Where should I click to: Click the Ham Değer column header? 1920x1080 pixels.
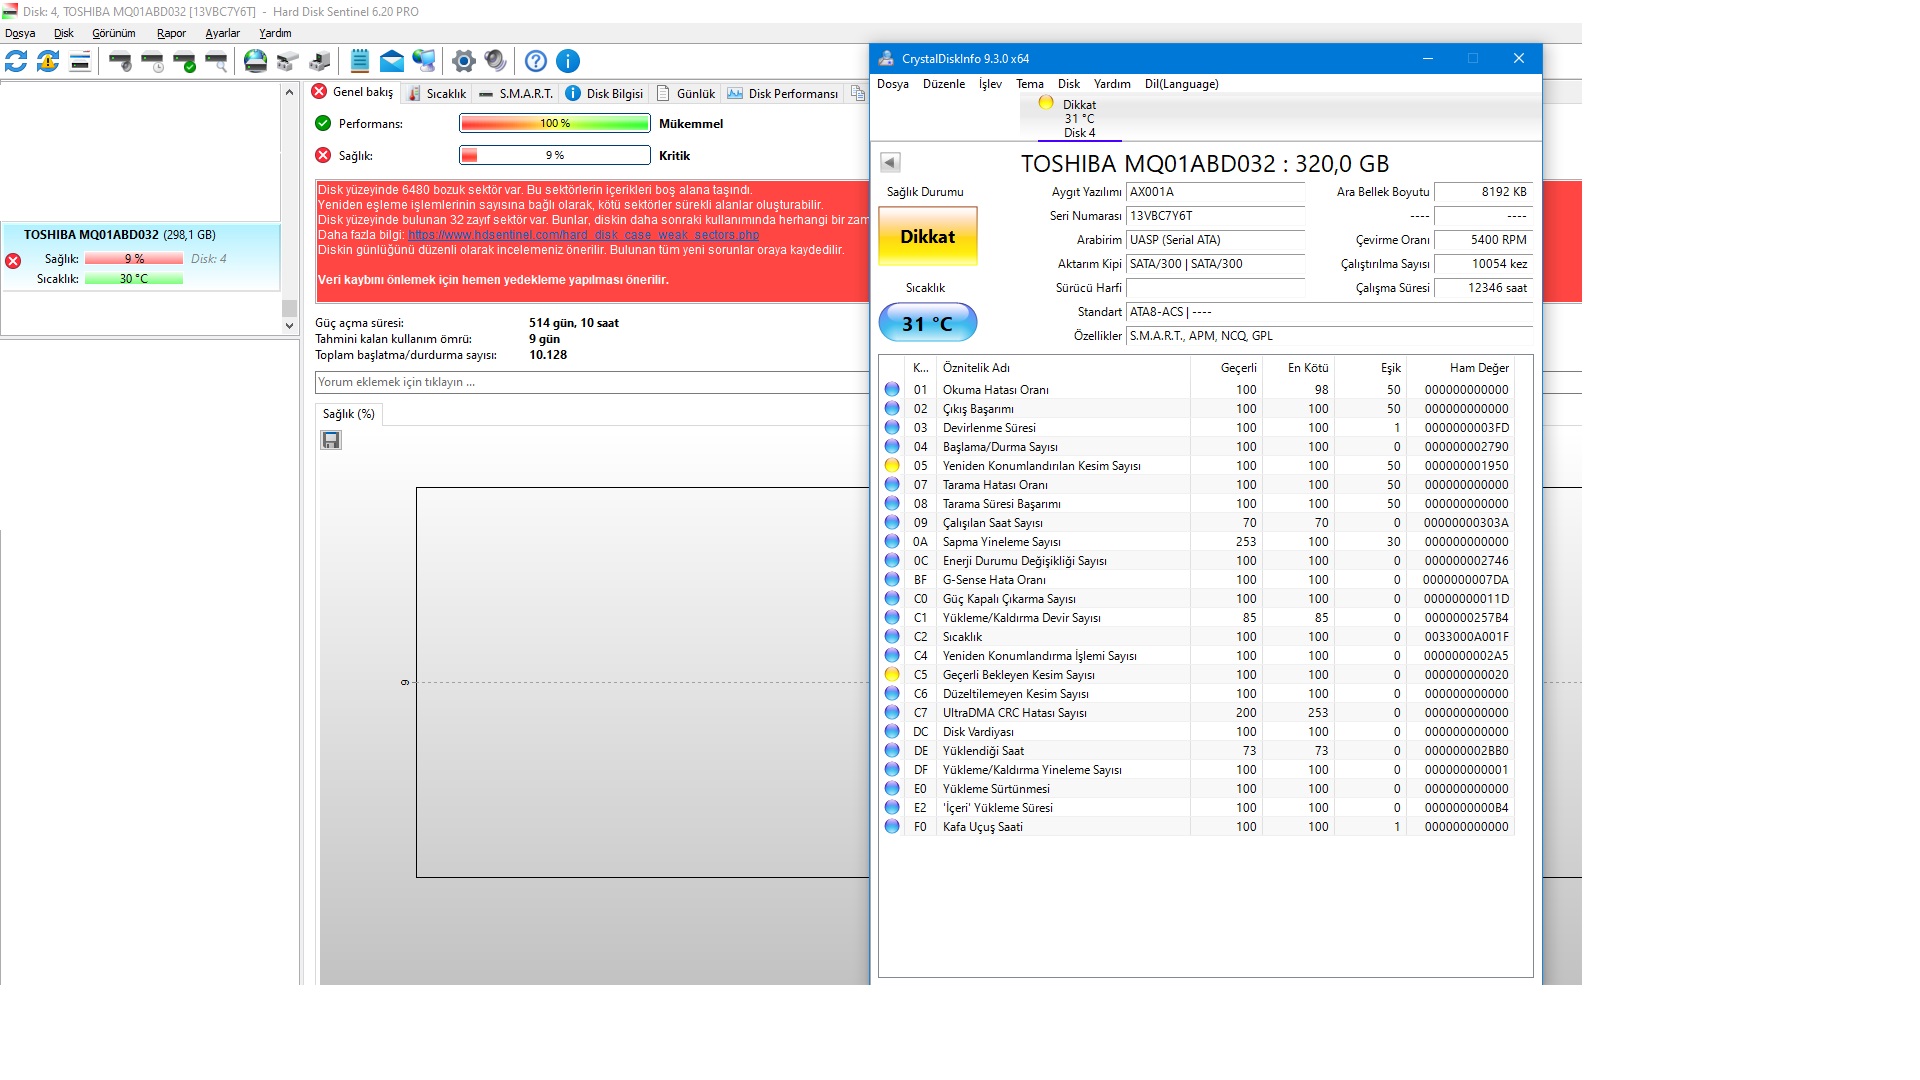coord(1461,368)
